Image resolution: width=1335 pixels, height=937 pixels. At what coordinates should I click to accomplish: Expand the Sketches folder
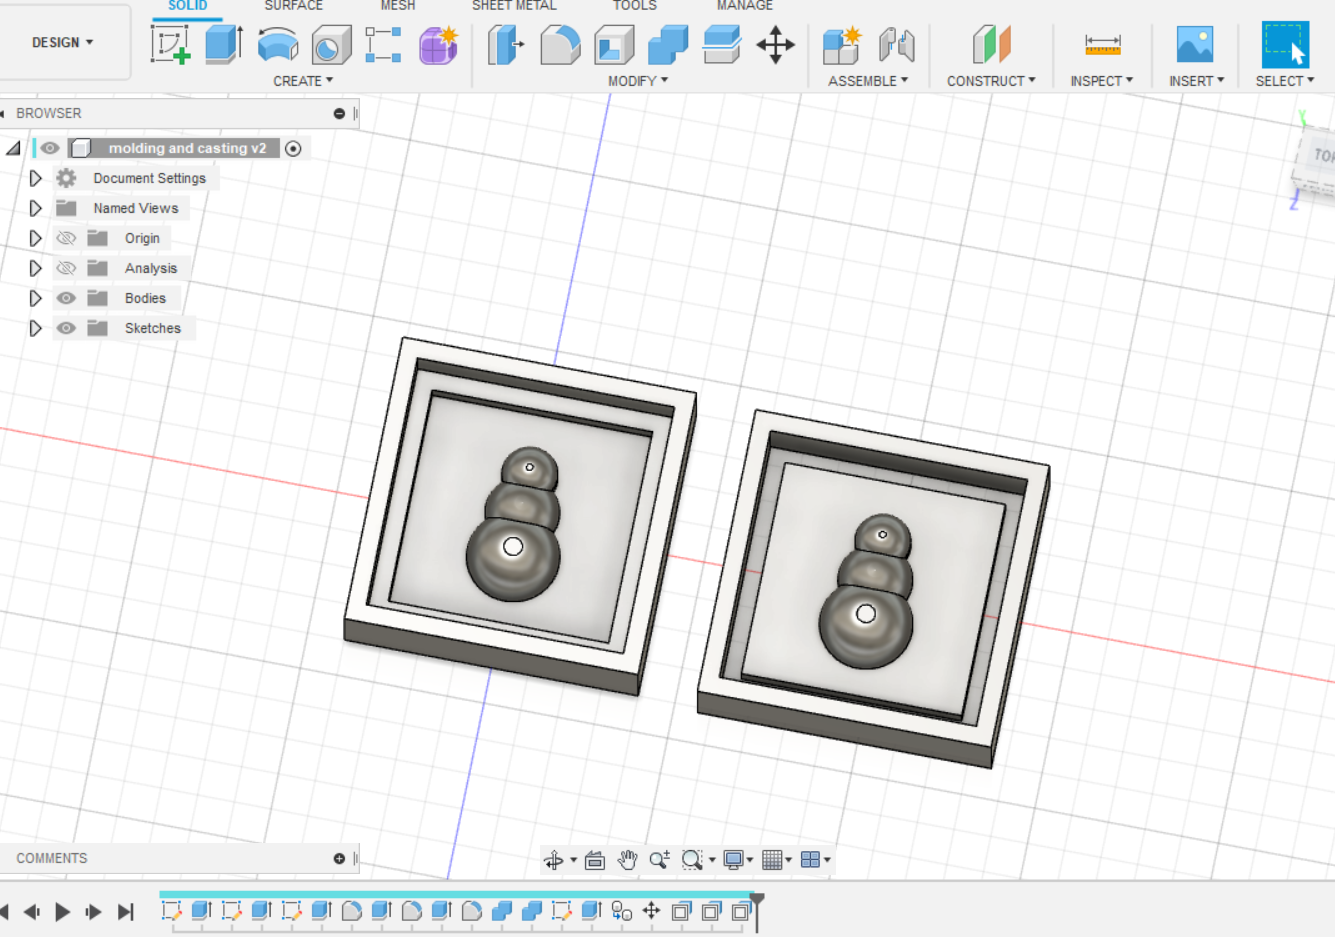tap(35, 328)
